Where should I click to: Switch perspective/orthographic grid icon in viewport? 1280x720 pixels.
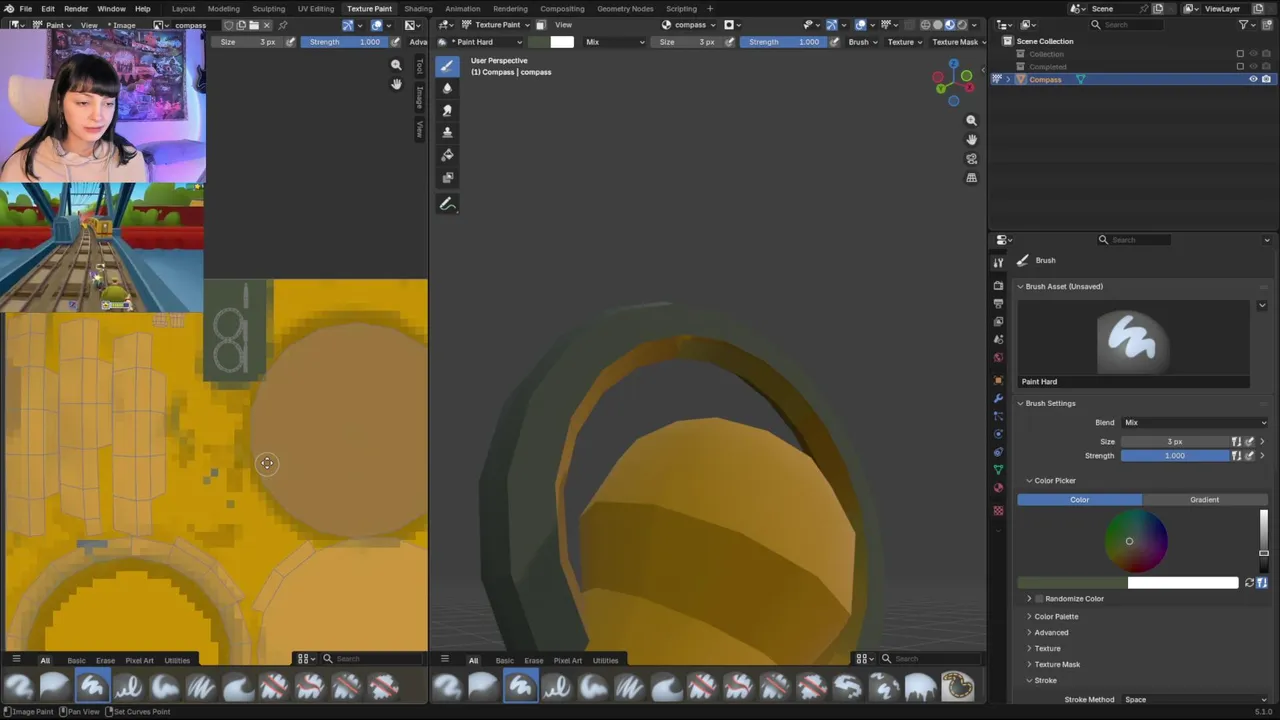click(x=971, y=177)
